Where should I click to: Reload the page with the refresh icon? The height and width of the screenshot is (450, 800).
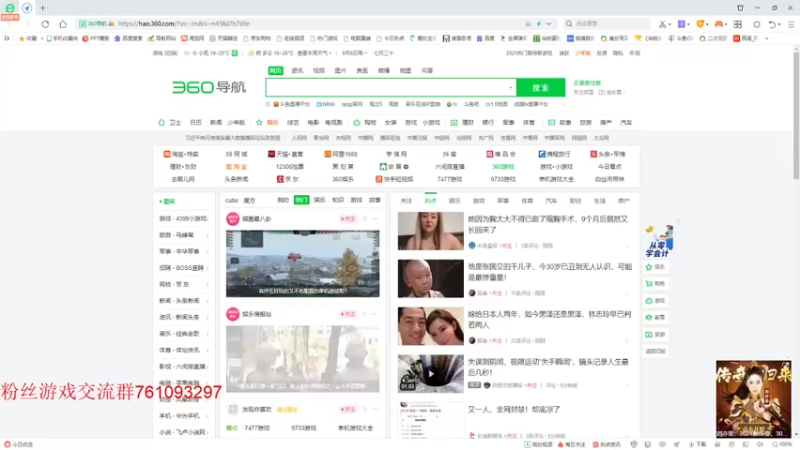45,24
